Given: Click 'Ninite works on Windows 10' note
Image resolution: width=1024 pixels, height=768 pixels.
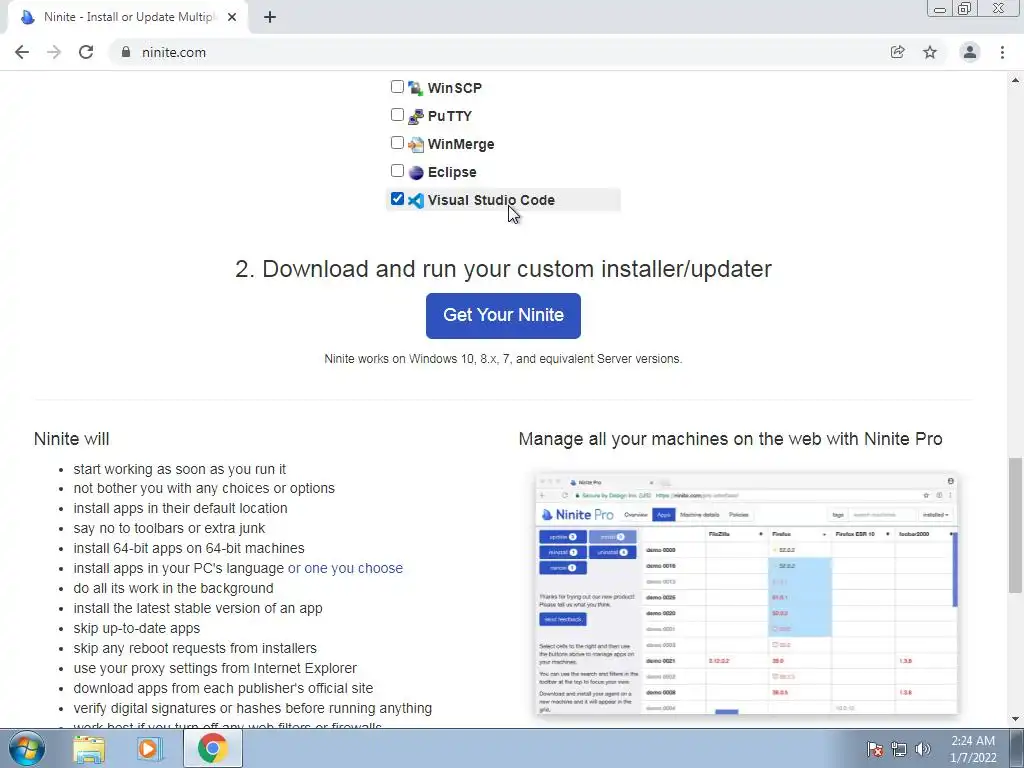Looking at the screenshot, I should point(503,359).
